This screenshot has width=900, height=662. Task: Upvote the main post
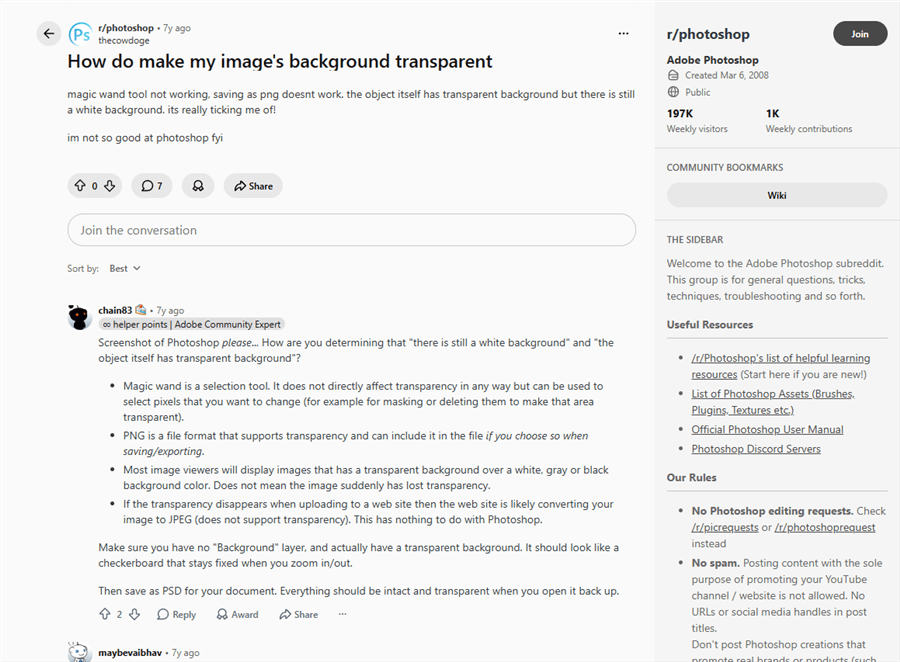[80, 185]
